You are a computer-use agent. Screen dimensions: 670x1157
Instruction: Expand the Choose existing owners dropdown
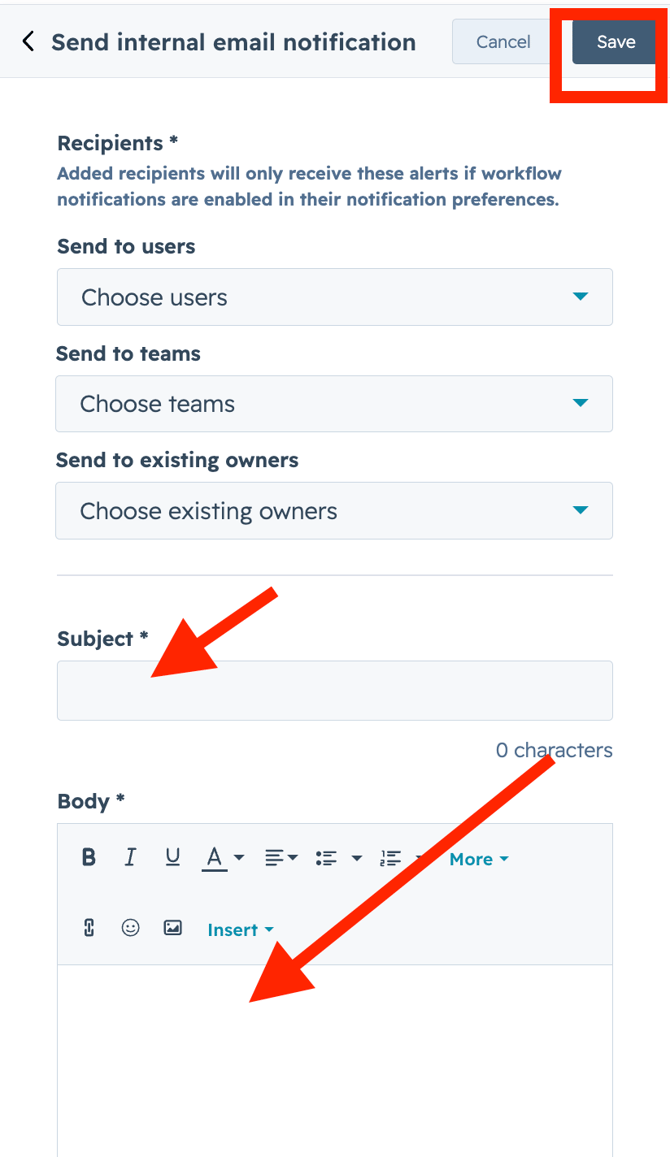(x=334, y=511)
